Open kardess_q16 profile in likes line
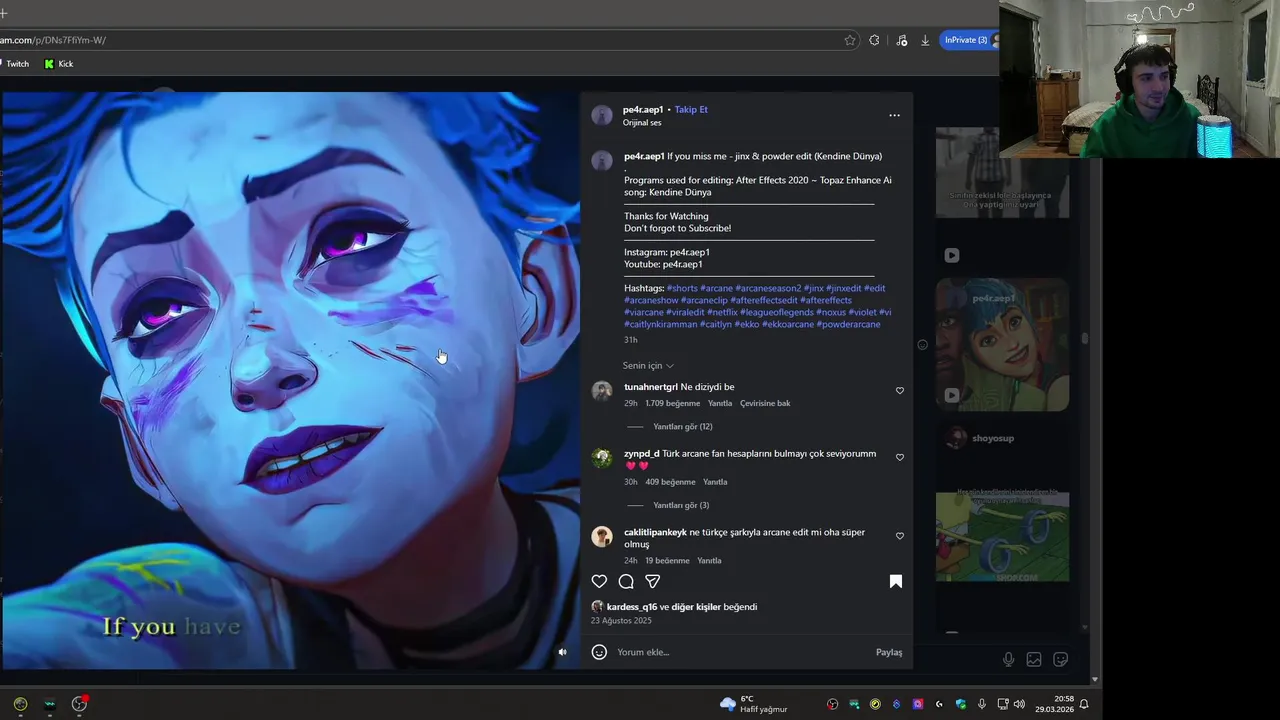Image resolution: width=1280 pixels, height=720 pixels. click(x=632, y=607)
